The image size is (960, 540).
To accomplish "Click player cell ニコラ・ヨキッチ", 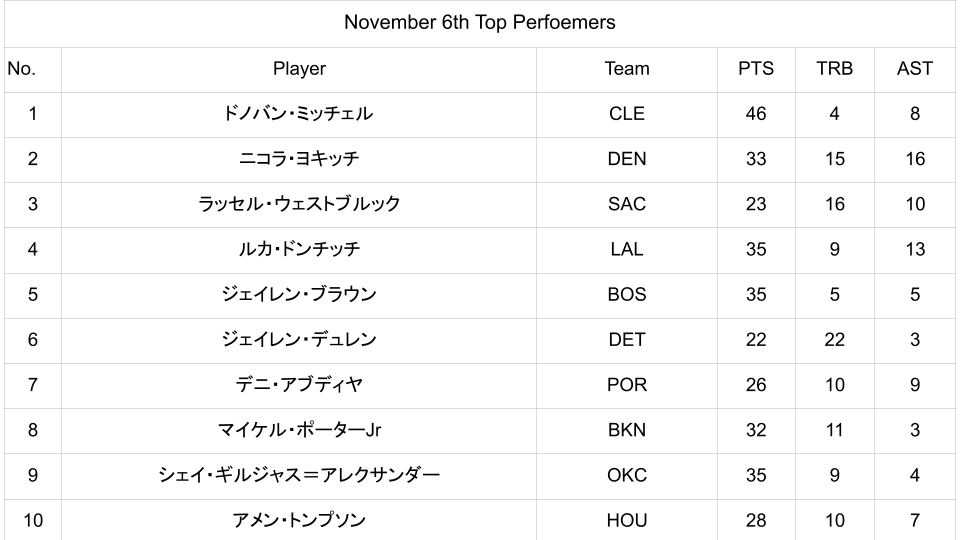I will point(299,159).
